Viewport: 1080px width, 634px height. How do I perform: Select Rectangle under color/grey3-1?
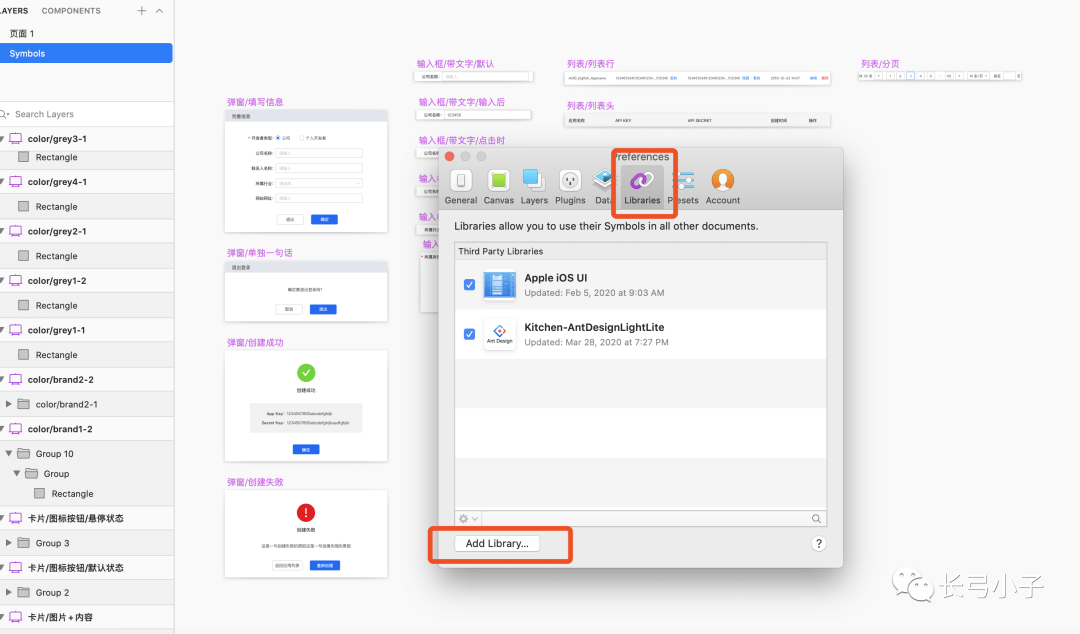point(86,157)
